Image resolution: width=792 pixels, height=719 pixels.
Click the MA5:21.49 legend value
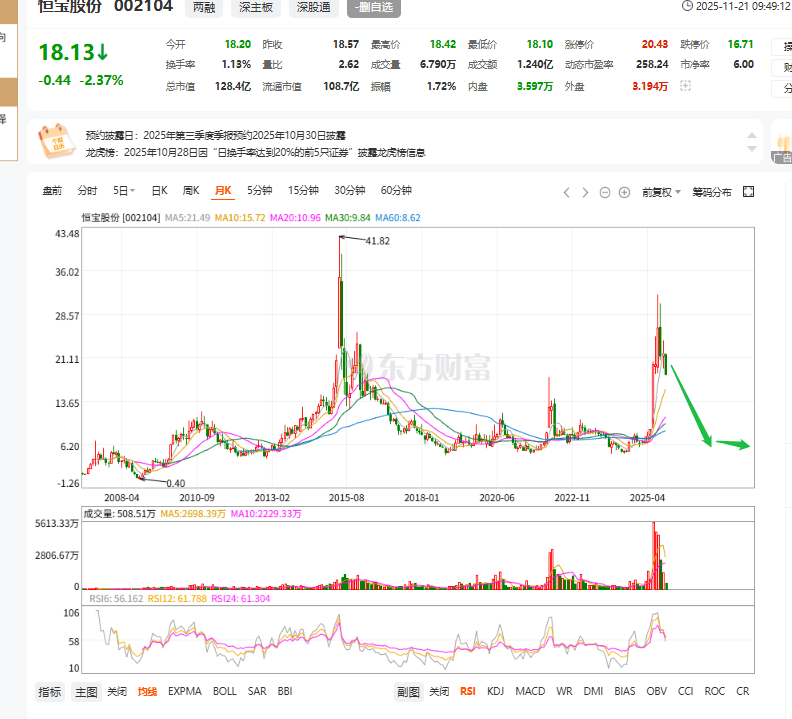187,218
